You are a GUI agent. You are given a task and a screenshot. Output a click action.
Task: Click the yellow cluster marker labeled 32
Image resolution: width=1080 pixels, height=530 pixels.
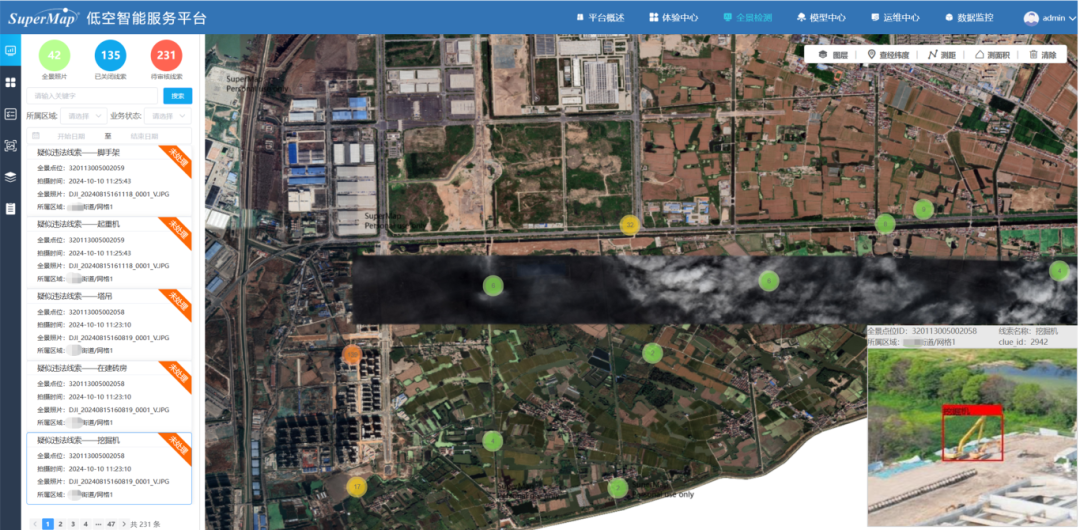630,225
